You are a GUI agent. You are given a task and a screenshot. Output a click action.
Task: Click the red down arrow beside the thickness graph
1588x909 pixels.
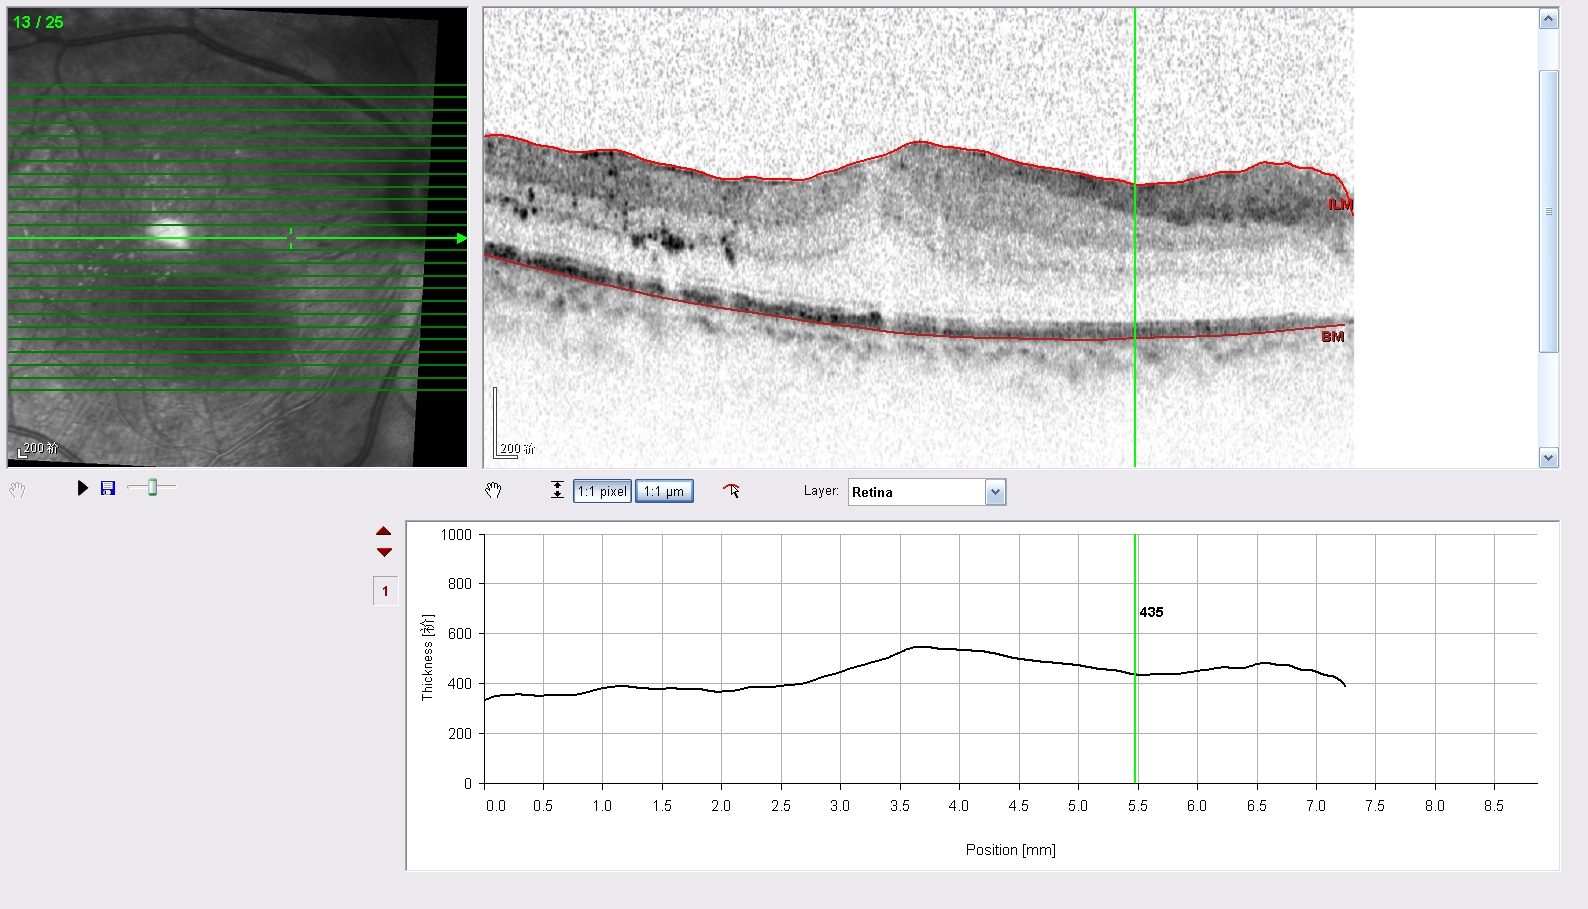tap(384, 552)
